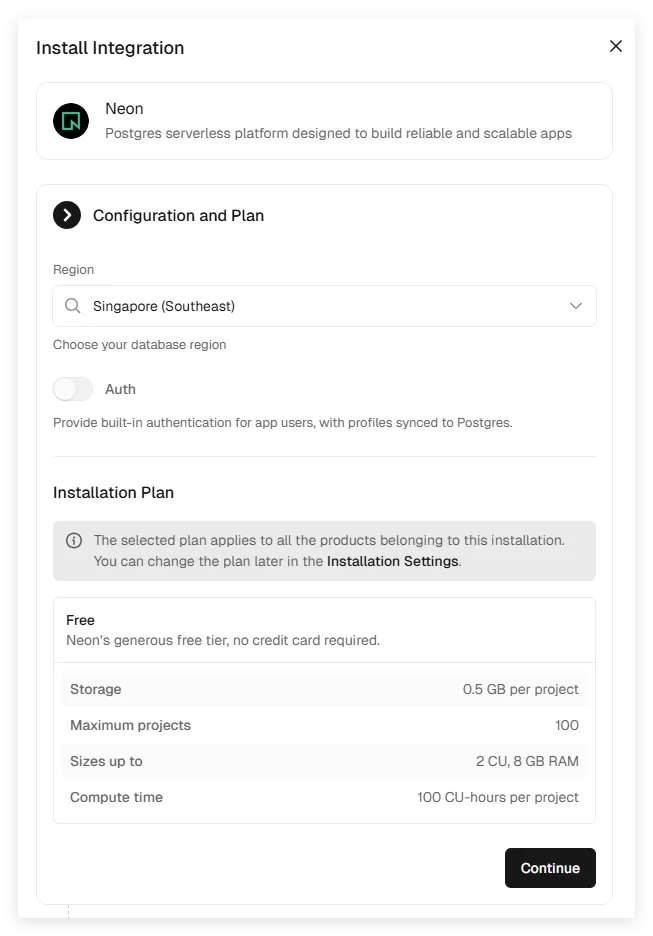Select the Free plan card

pyautogui.click(x=324, y=630)
